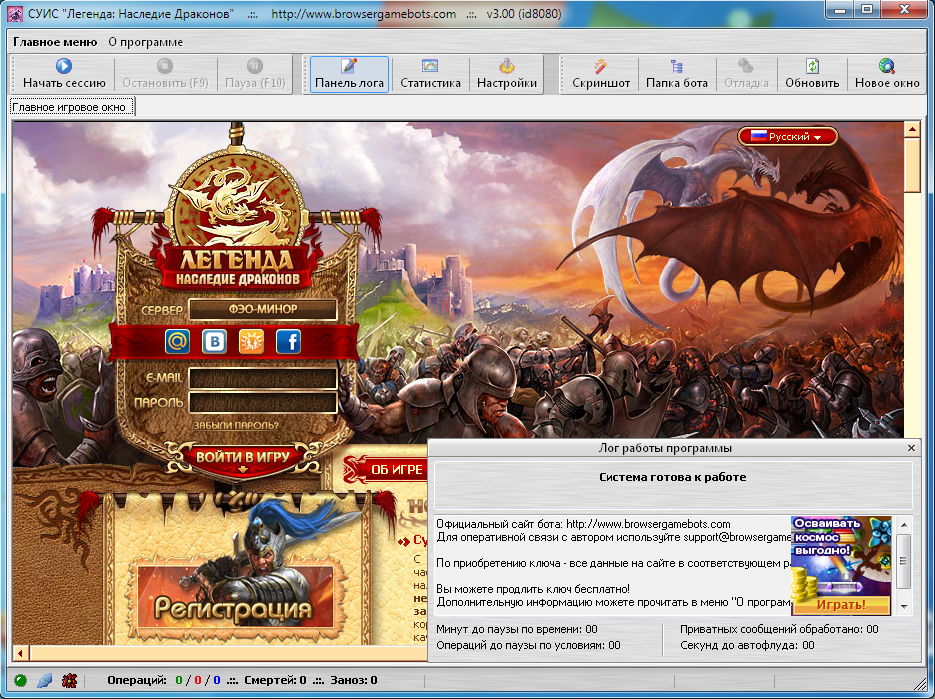Click 'Операций до паузы по условиям: 00' text
Image resolution: width=935 pixels, height=699 pixels.
(x=528, y=645)
